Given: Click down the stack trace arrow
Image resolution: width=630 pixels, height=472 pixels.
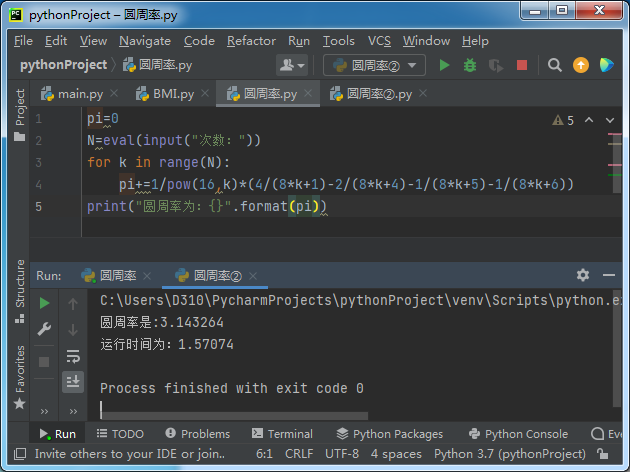Looking at the screenshot, I should tap(73, 330).
